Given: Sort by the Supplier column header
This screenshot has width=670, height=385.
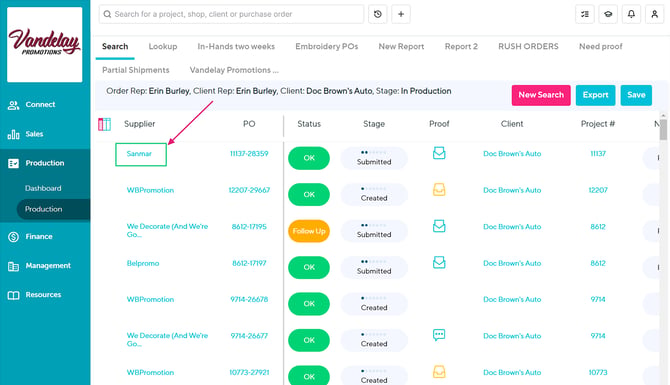Looking at the screenshot, I should [139, 124].
